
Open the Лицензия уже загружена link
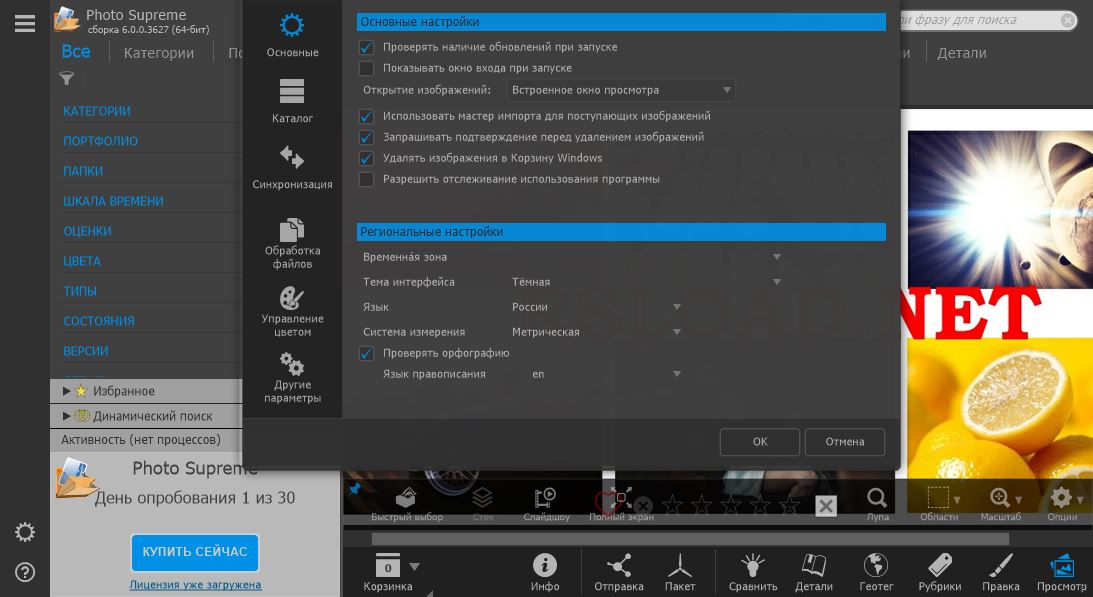point(195,585)
